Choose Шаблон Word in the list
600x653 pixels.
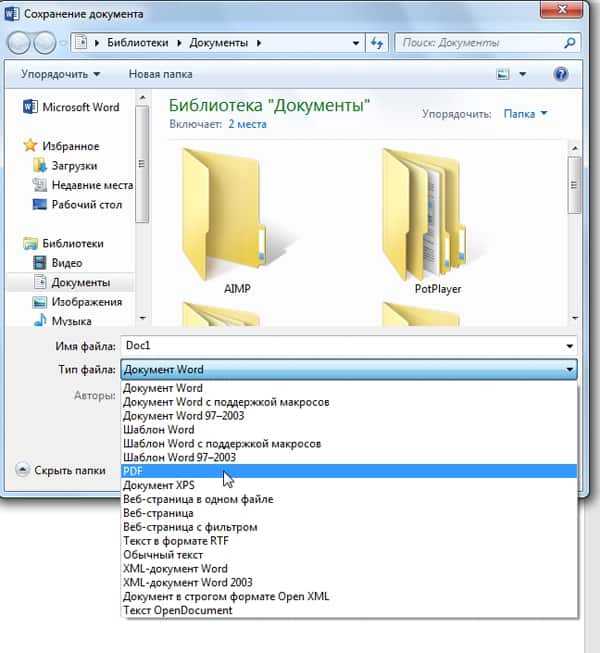349,430
